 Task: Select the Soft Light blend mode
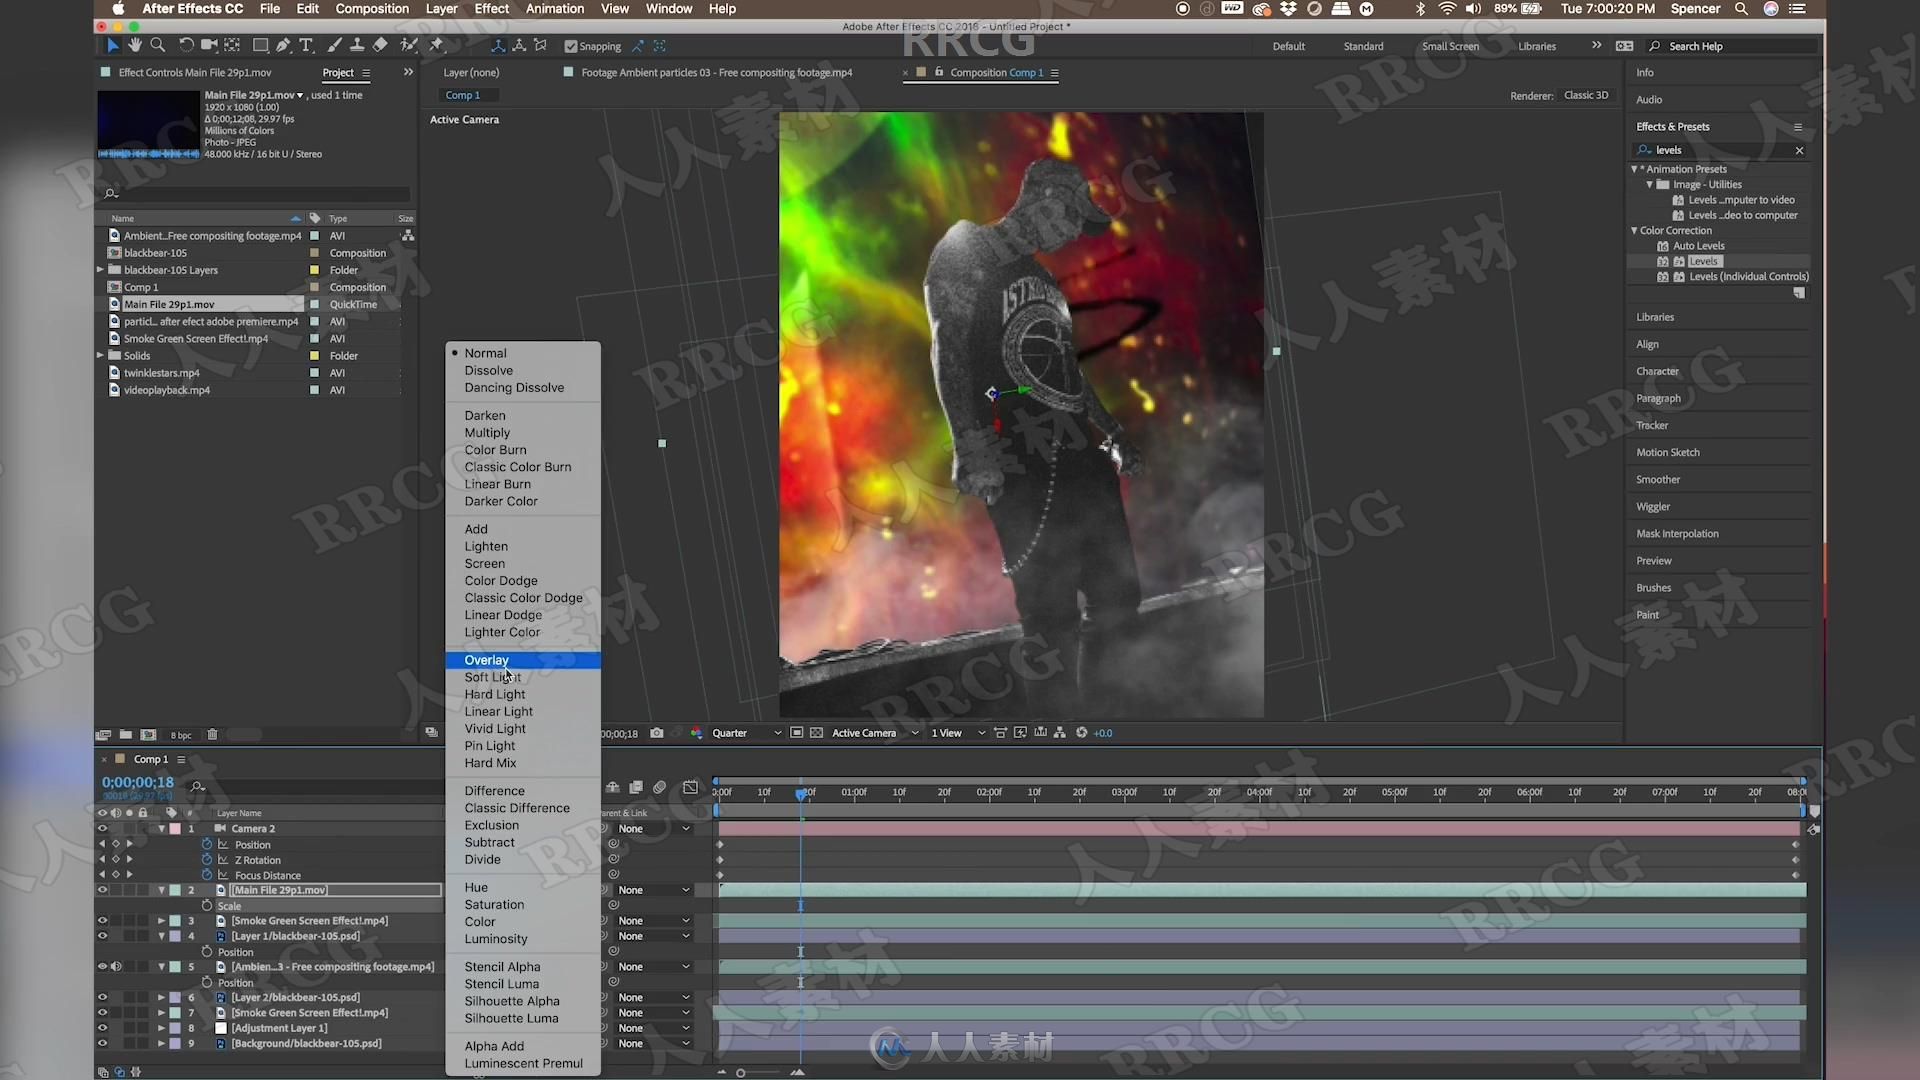[493, 676]
